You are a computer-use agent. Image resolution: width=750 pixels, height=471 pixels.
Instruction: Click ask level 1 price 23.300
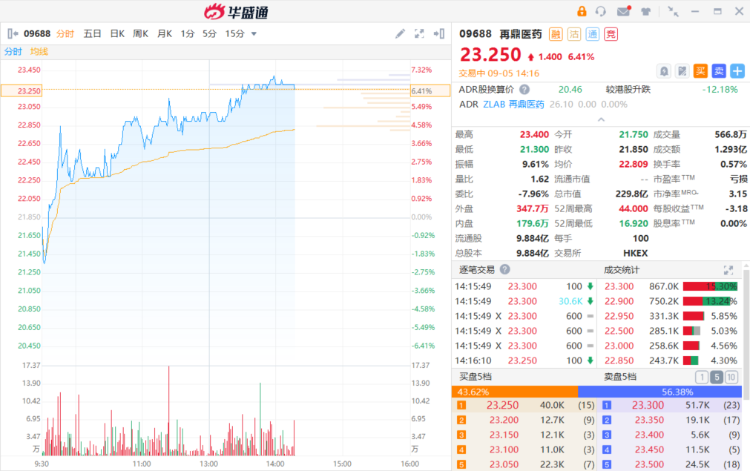pyautogui.click(x=648, y=405)
